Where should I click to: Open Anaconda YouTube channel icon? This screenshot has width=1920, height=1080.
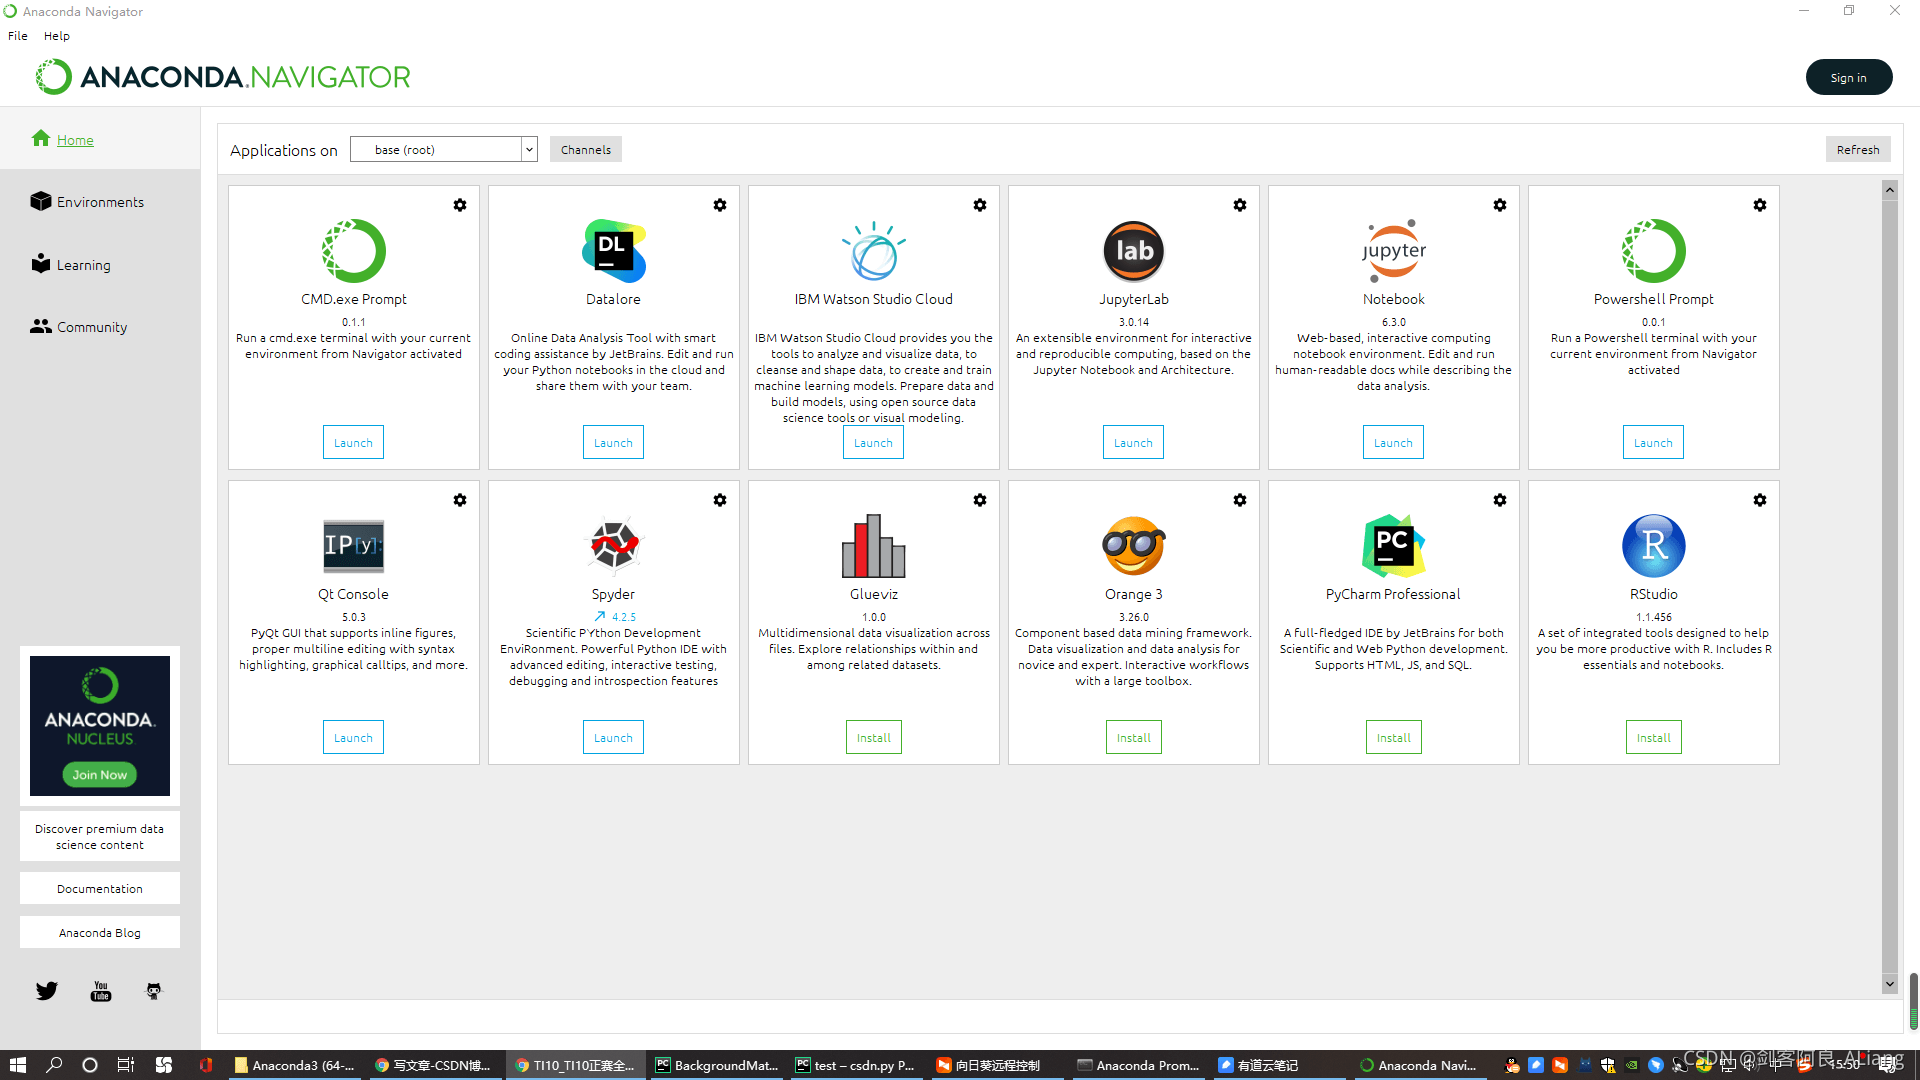(x=101, y=991)
